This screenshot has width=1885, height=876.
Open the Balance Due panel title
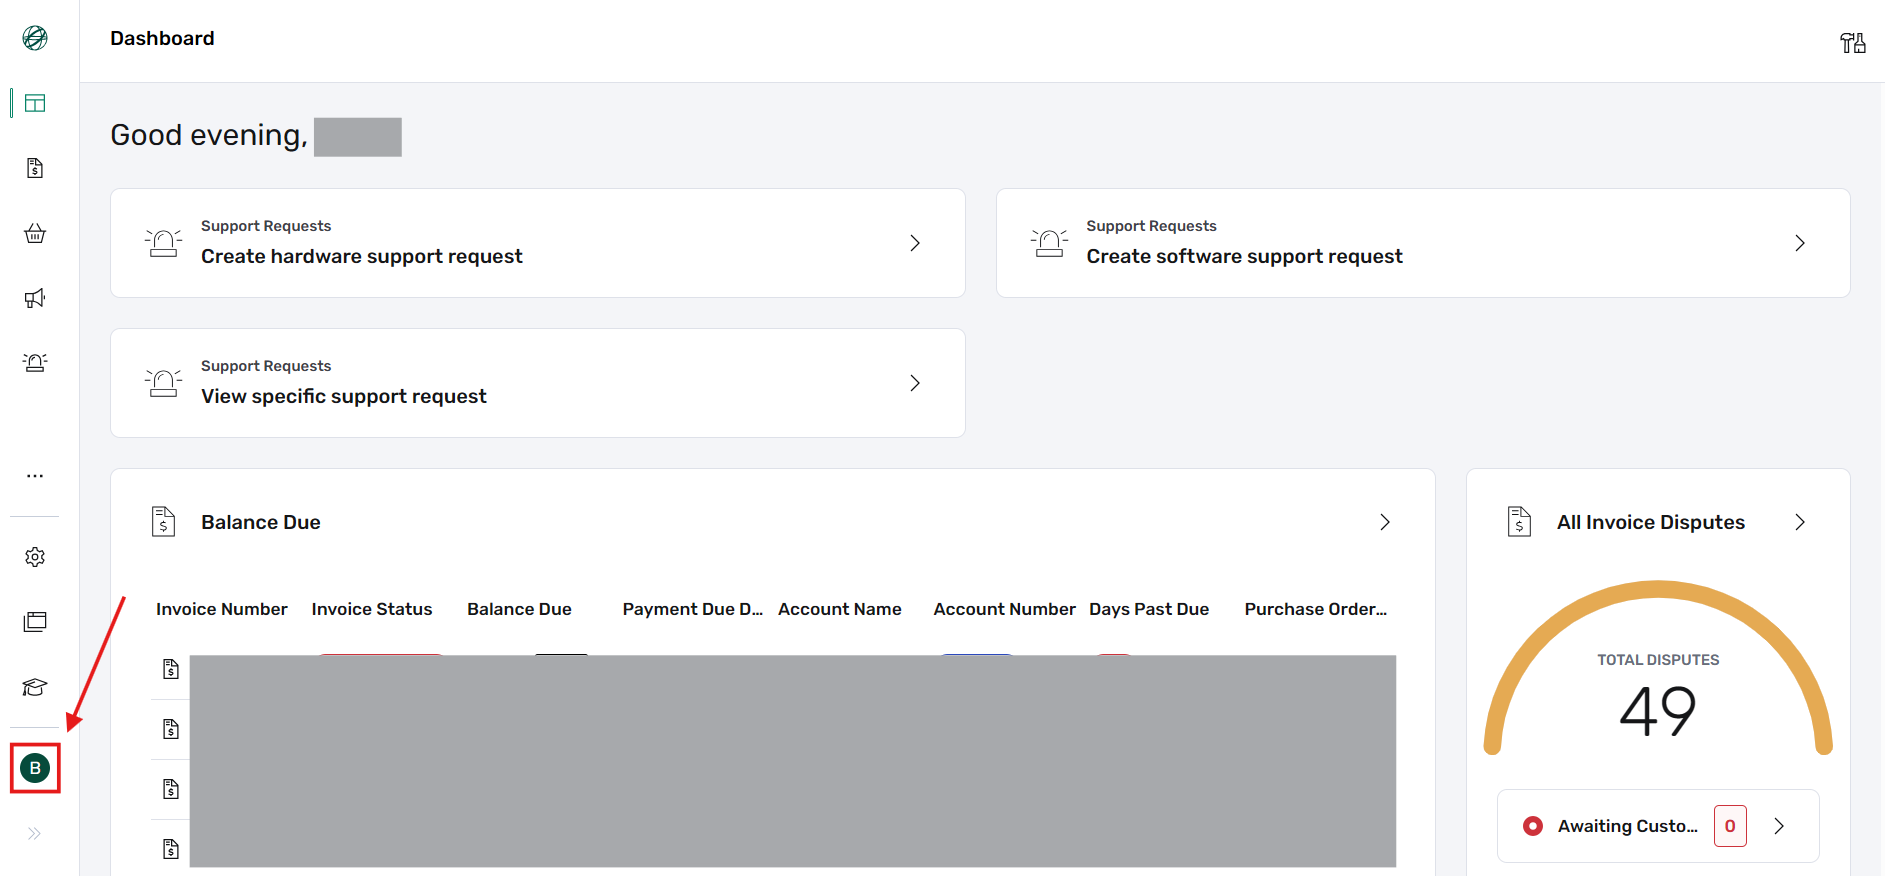(261, 522)
